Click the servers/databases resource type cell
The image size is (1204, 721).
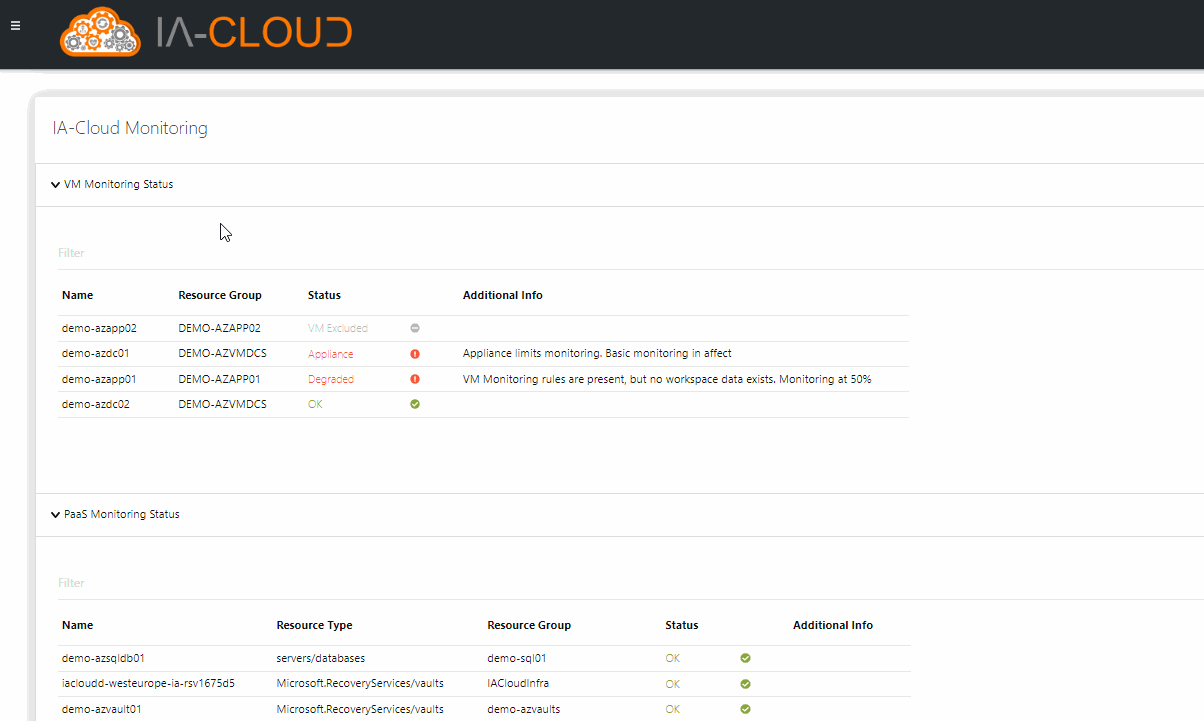point(320,658)
